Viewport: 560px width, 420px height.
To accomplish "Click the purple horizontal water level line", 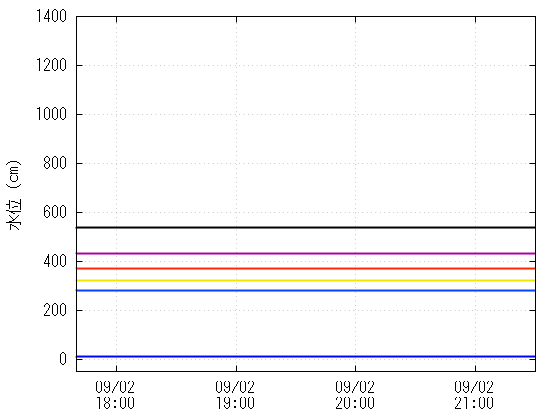I will click(306, 253).
